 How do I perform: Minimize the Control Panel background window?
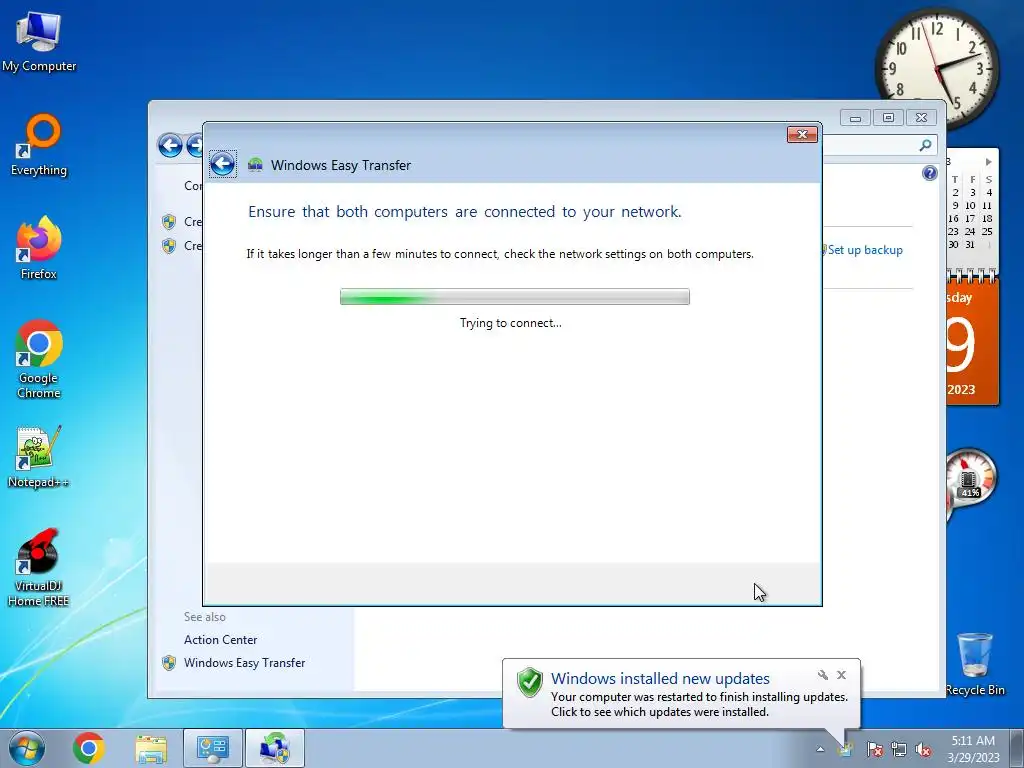pos(855,118)
